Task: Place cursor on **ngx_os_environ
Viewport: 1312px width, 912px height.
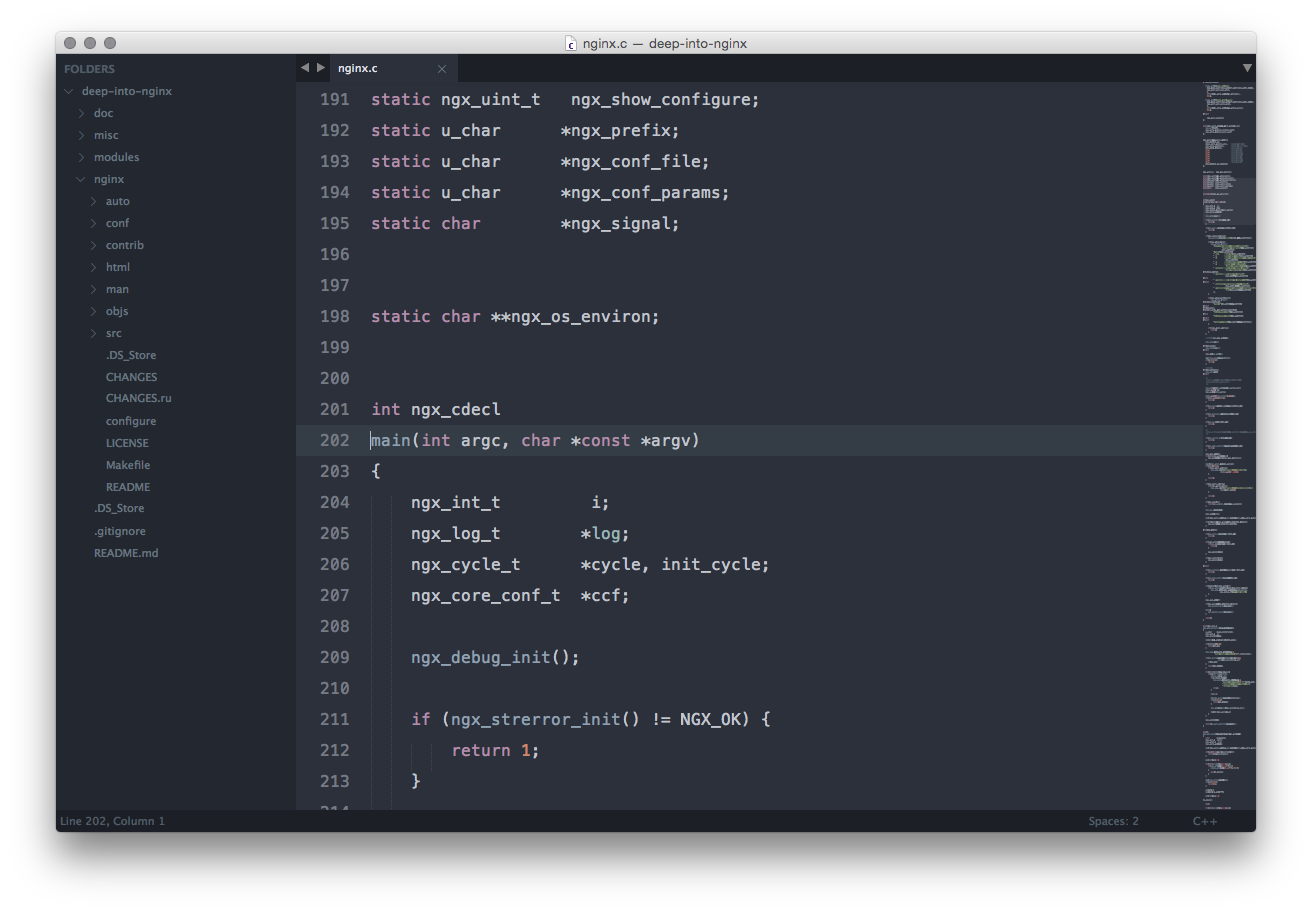Action: point(575,316)
